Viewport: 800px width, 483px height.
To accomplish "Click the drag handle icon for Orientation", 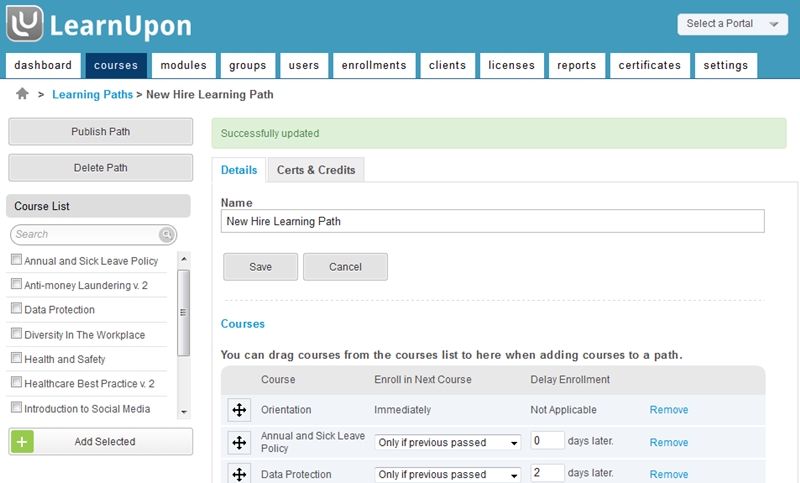I will [239, 410].
